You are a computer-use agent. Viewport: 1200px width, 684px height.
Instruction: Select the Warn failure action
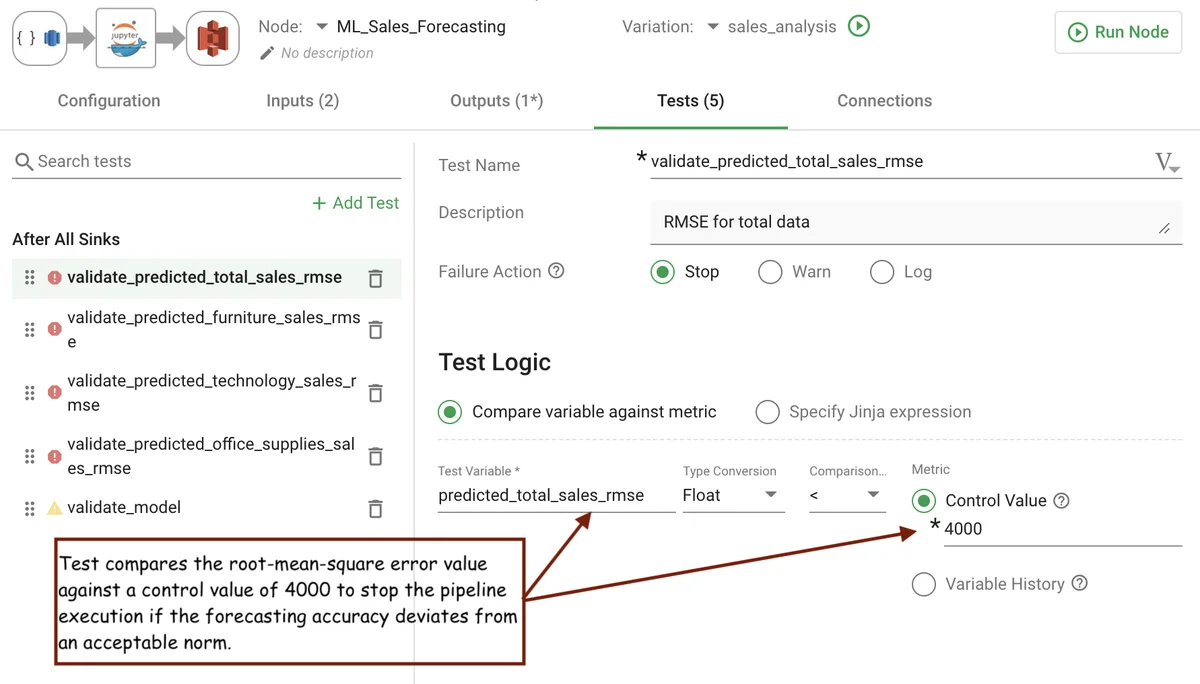(x=770, y=272)
